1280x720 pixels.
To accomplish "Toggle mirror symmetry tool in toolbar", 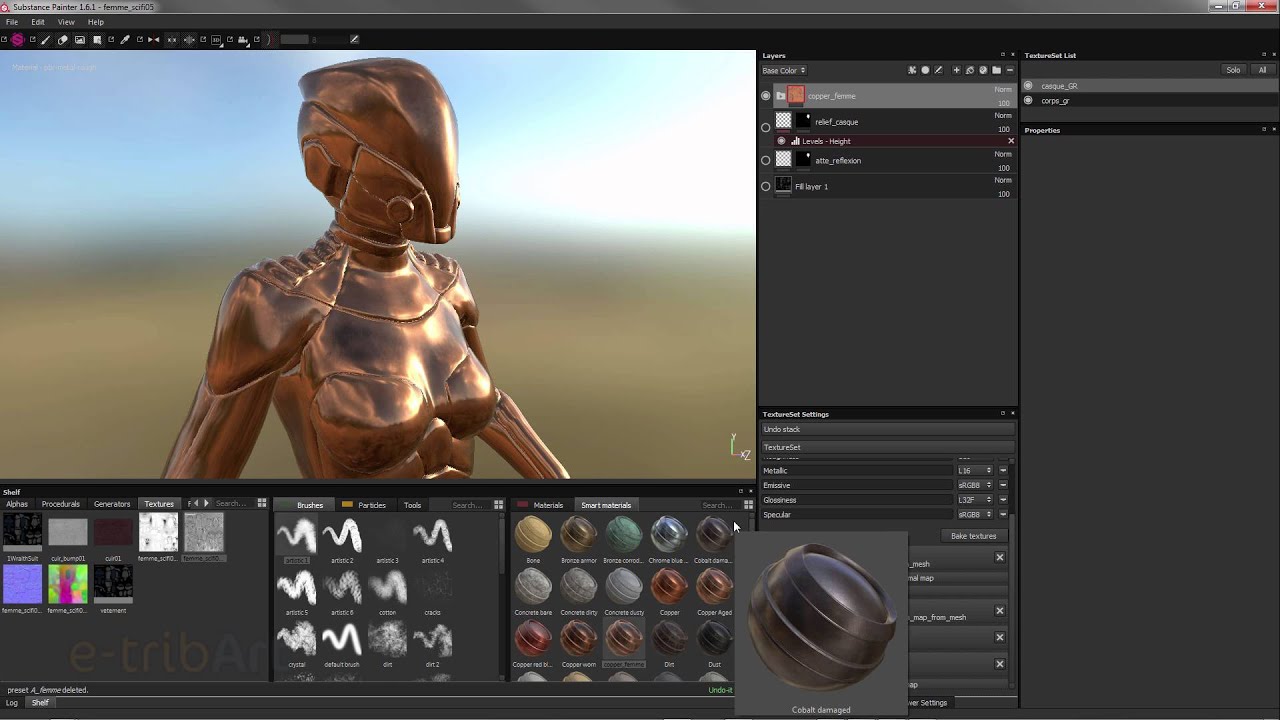I will pyautogui.click(x=153, y=40).
